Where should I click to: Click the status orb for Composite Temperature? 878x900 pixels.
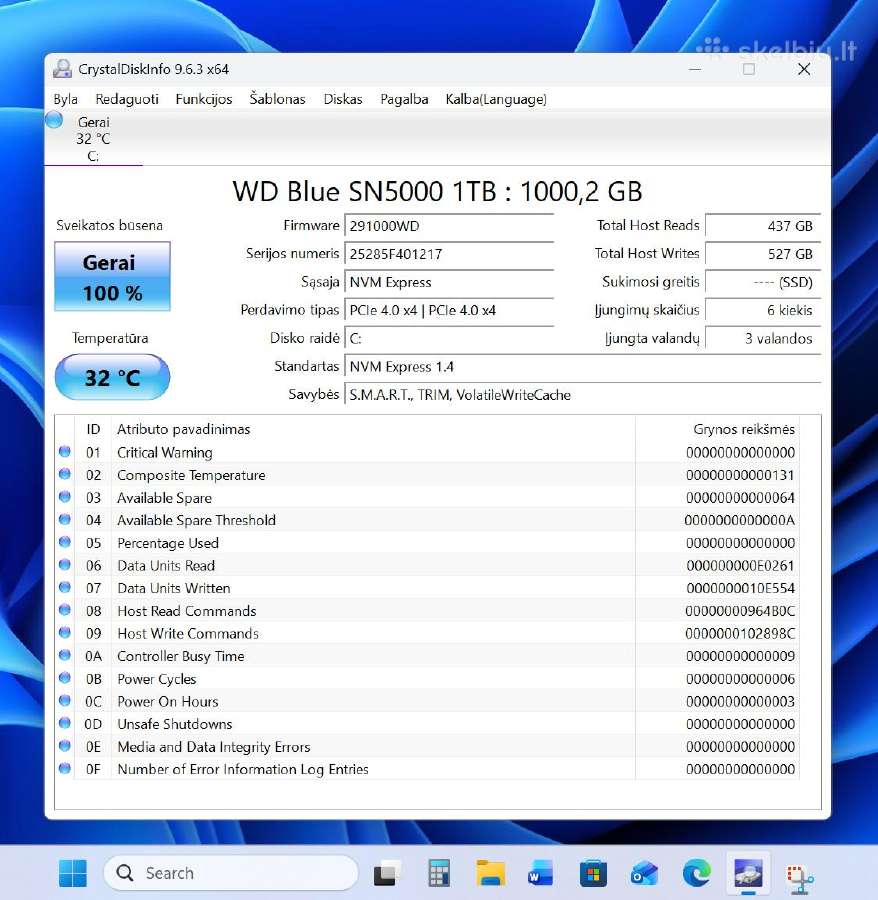[x=65, y=474]
